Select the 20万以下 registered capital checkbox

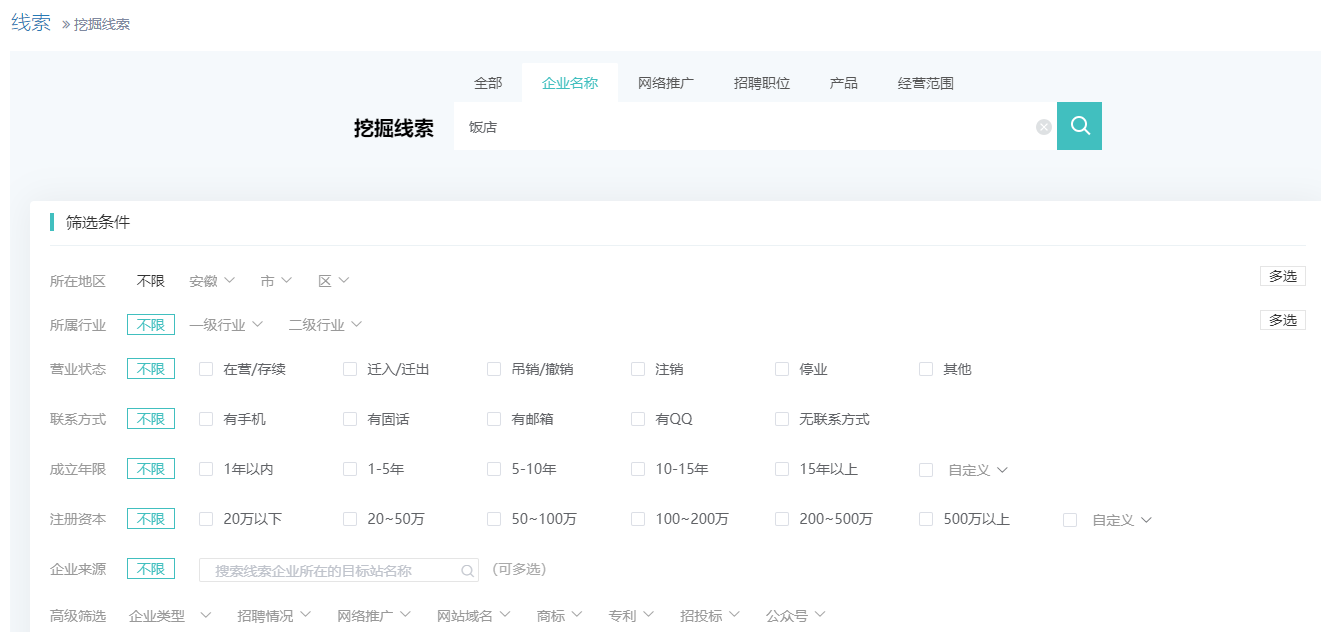206,519
